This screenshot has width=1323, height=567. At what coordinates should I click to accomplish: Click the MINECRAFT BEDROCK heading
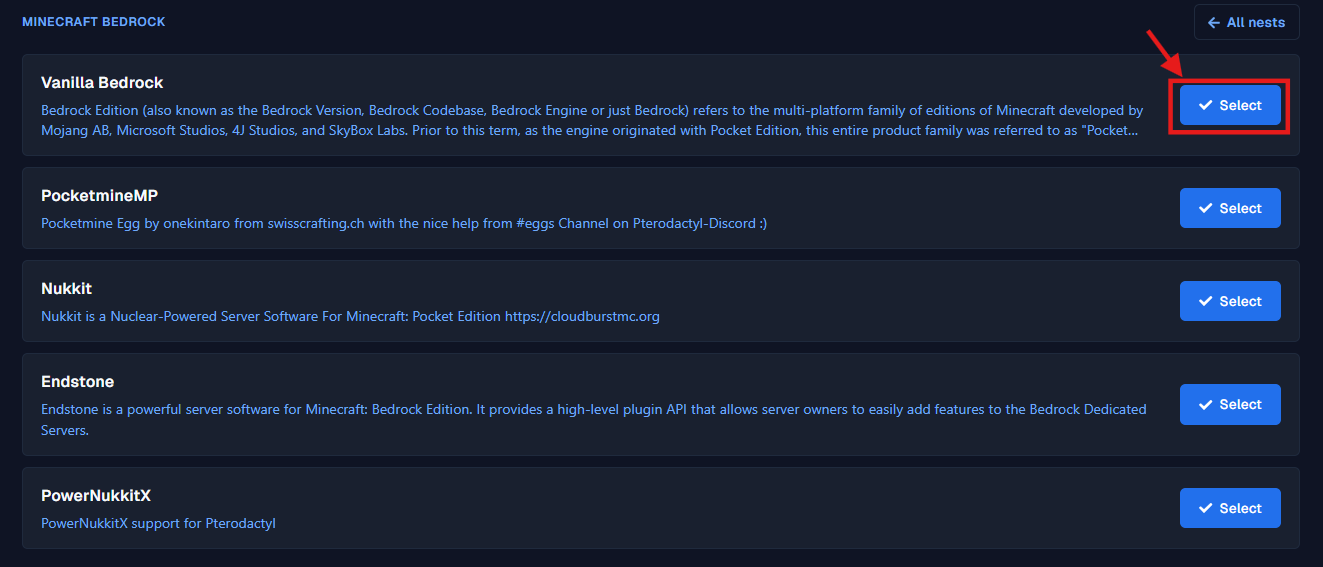[94, 21]
